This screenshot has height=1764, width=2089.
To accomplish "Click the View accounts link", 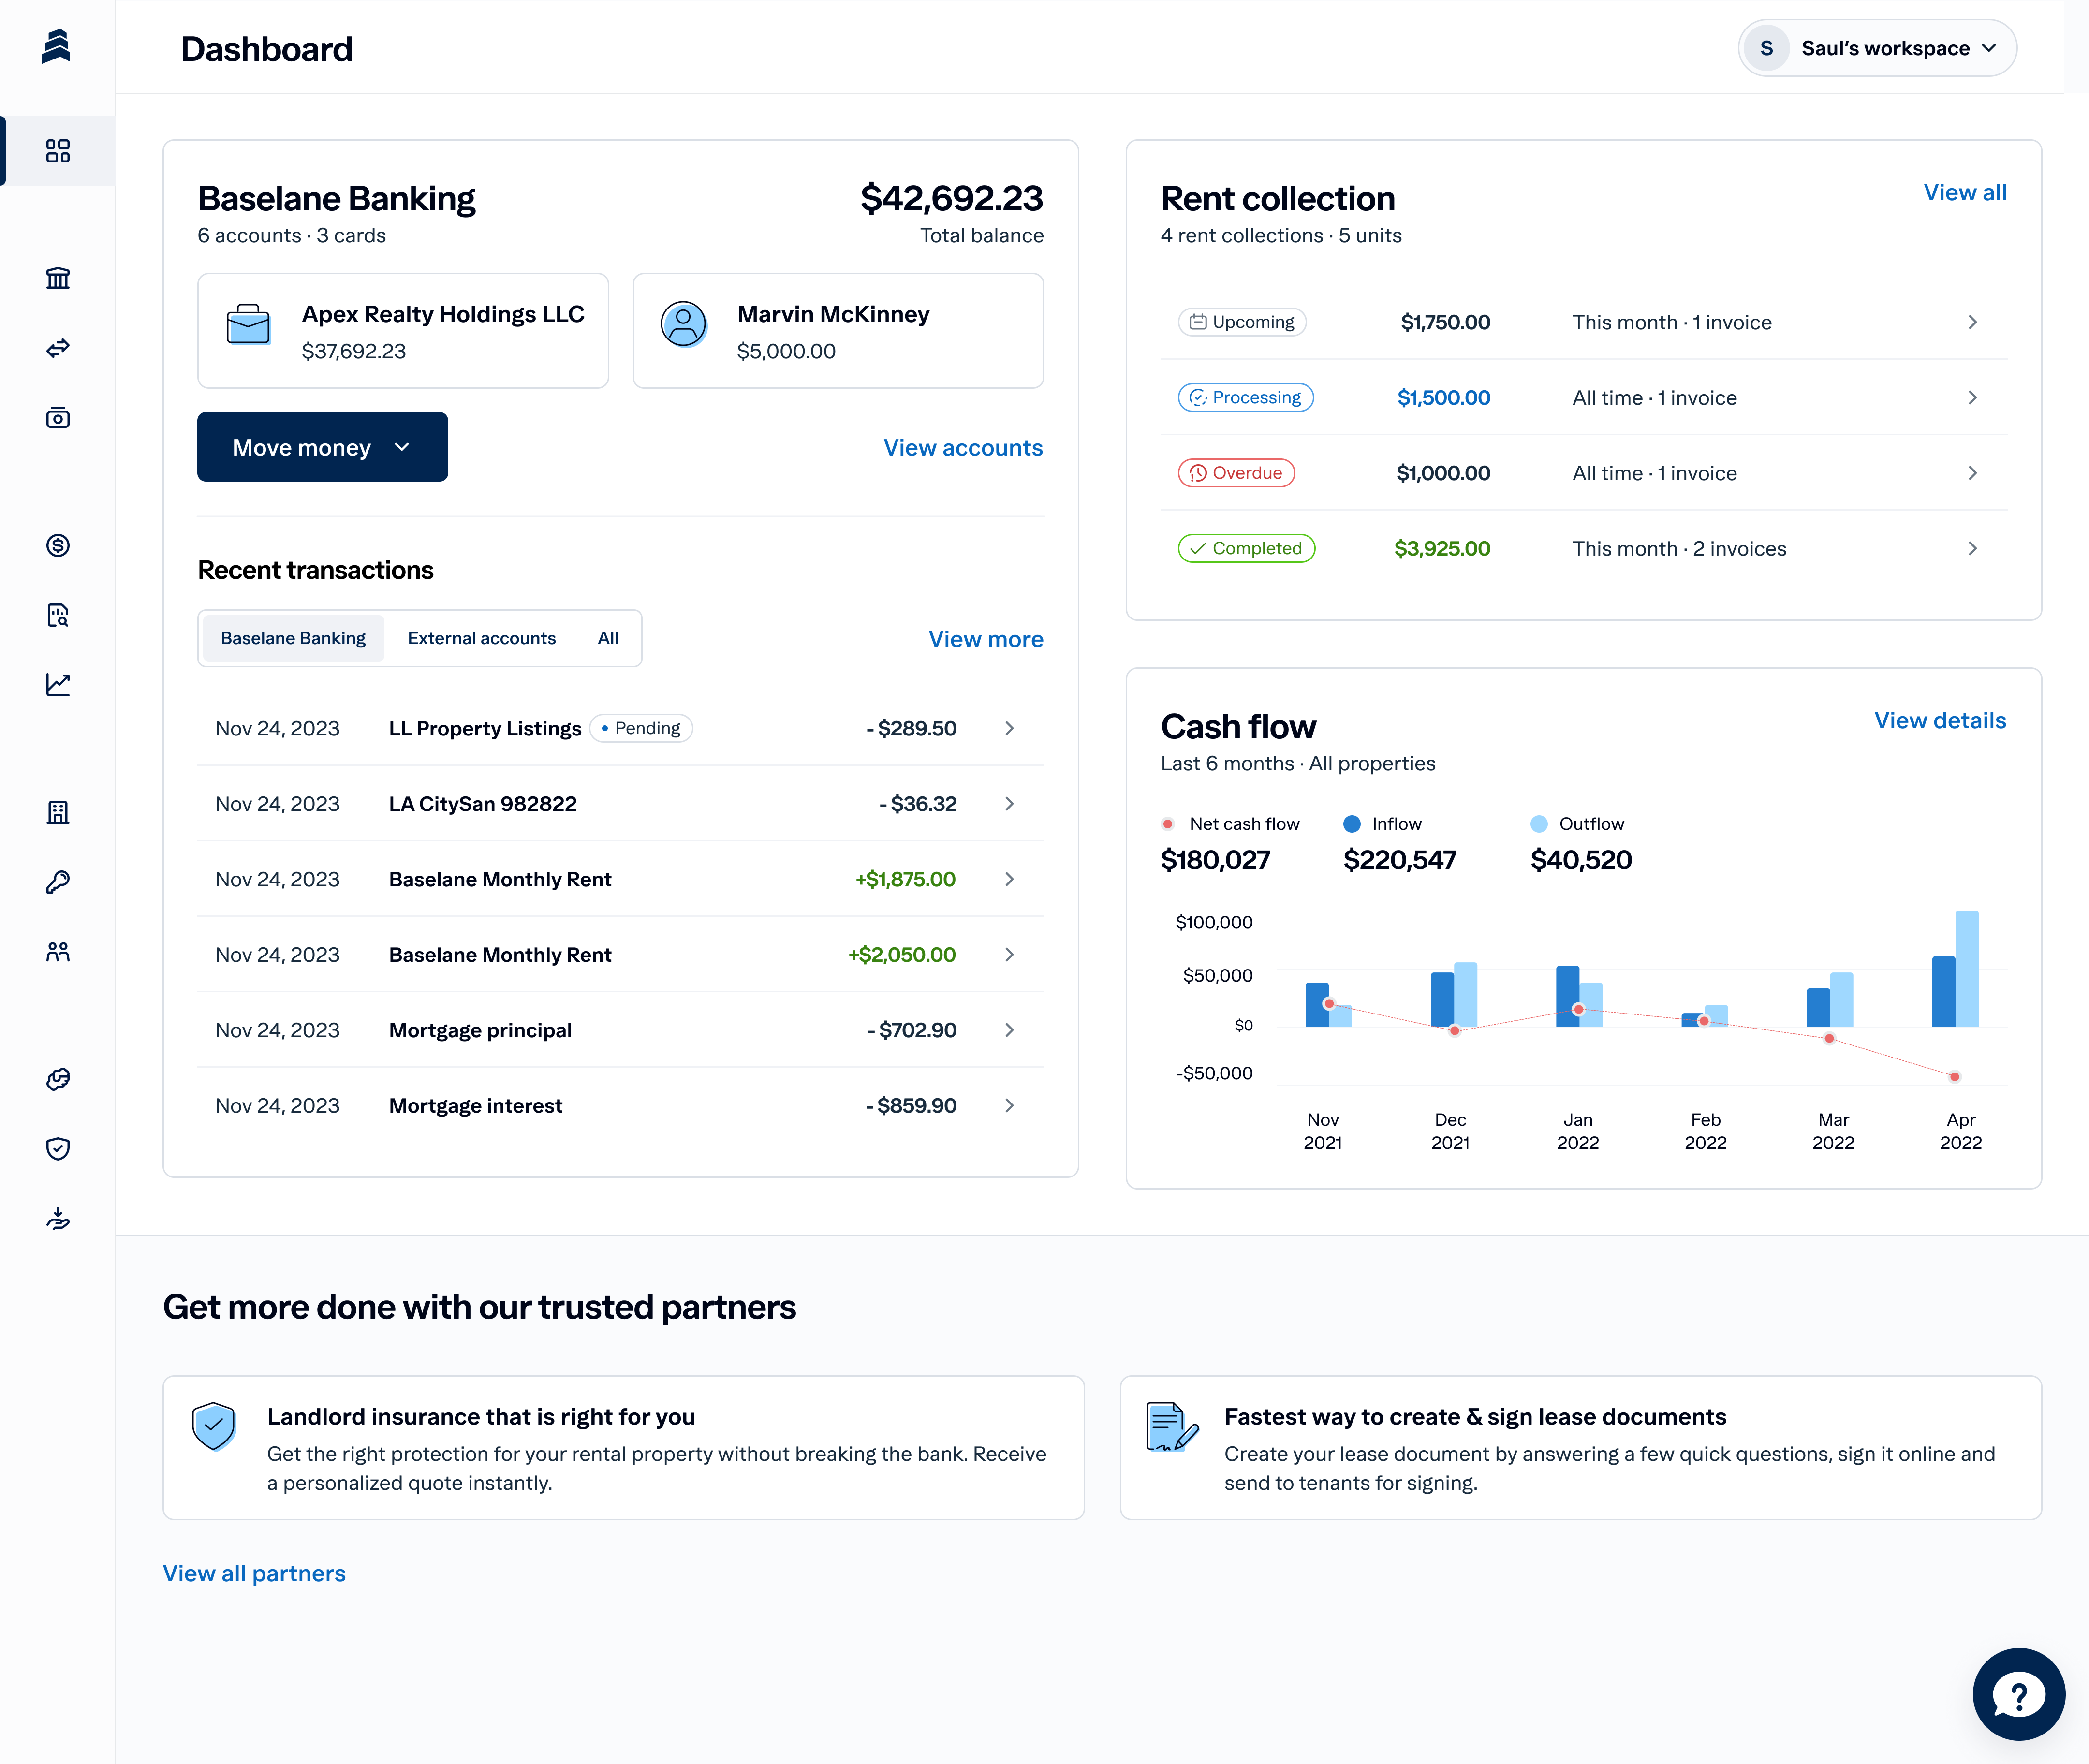I will 962,447.
